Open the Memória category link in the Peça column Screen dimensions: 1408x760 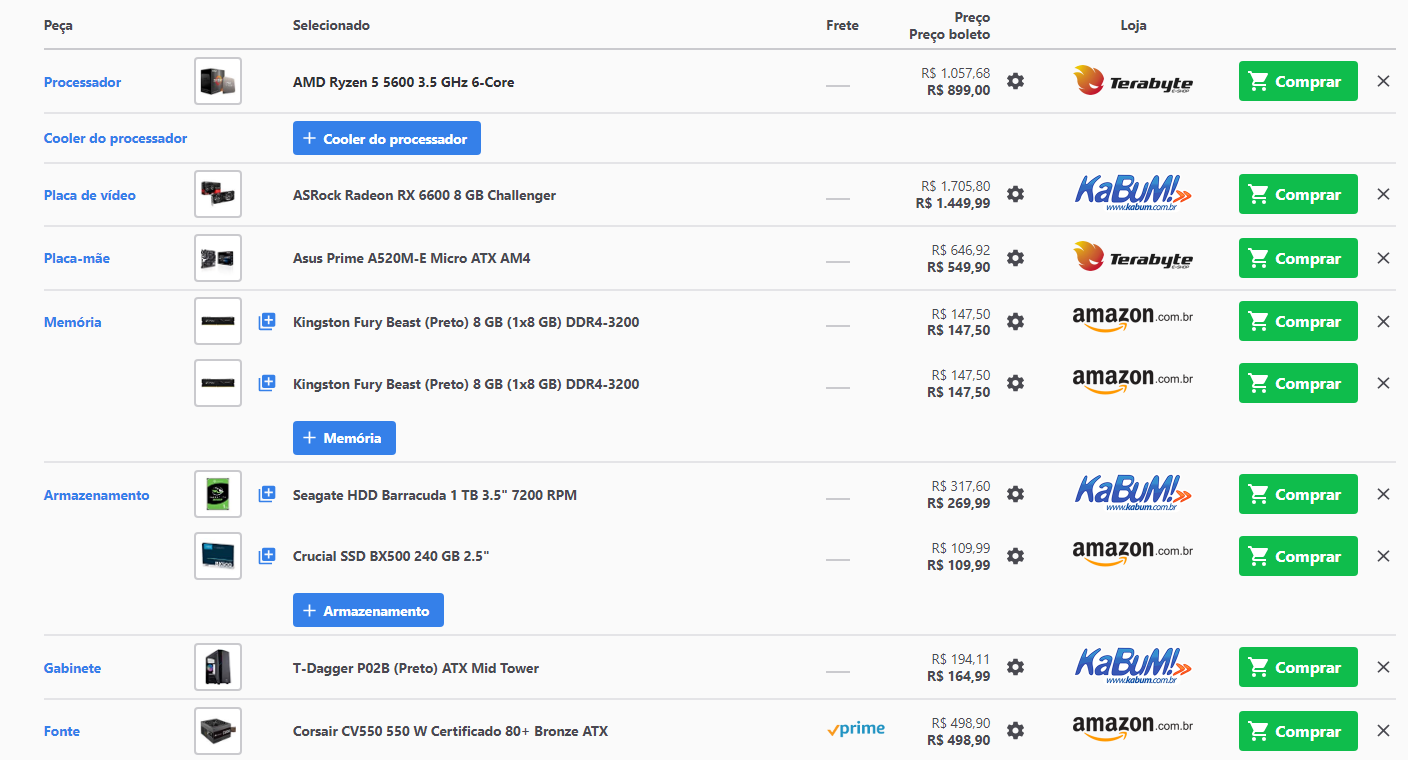click(x=73, y=322)
